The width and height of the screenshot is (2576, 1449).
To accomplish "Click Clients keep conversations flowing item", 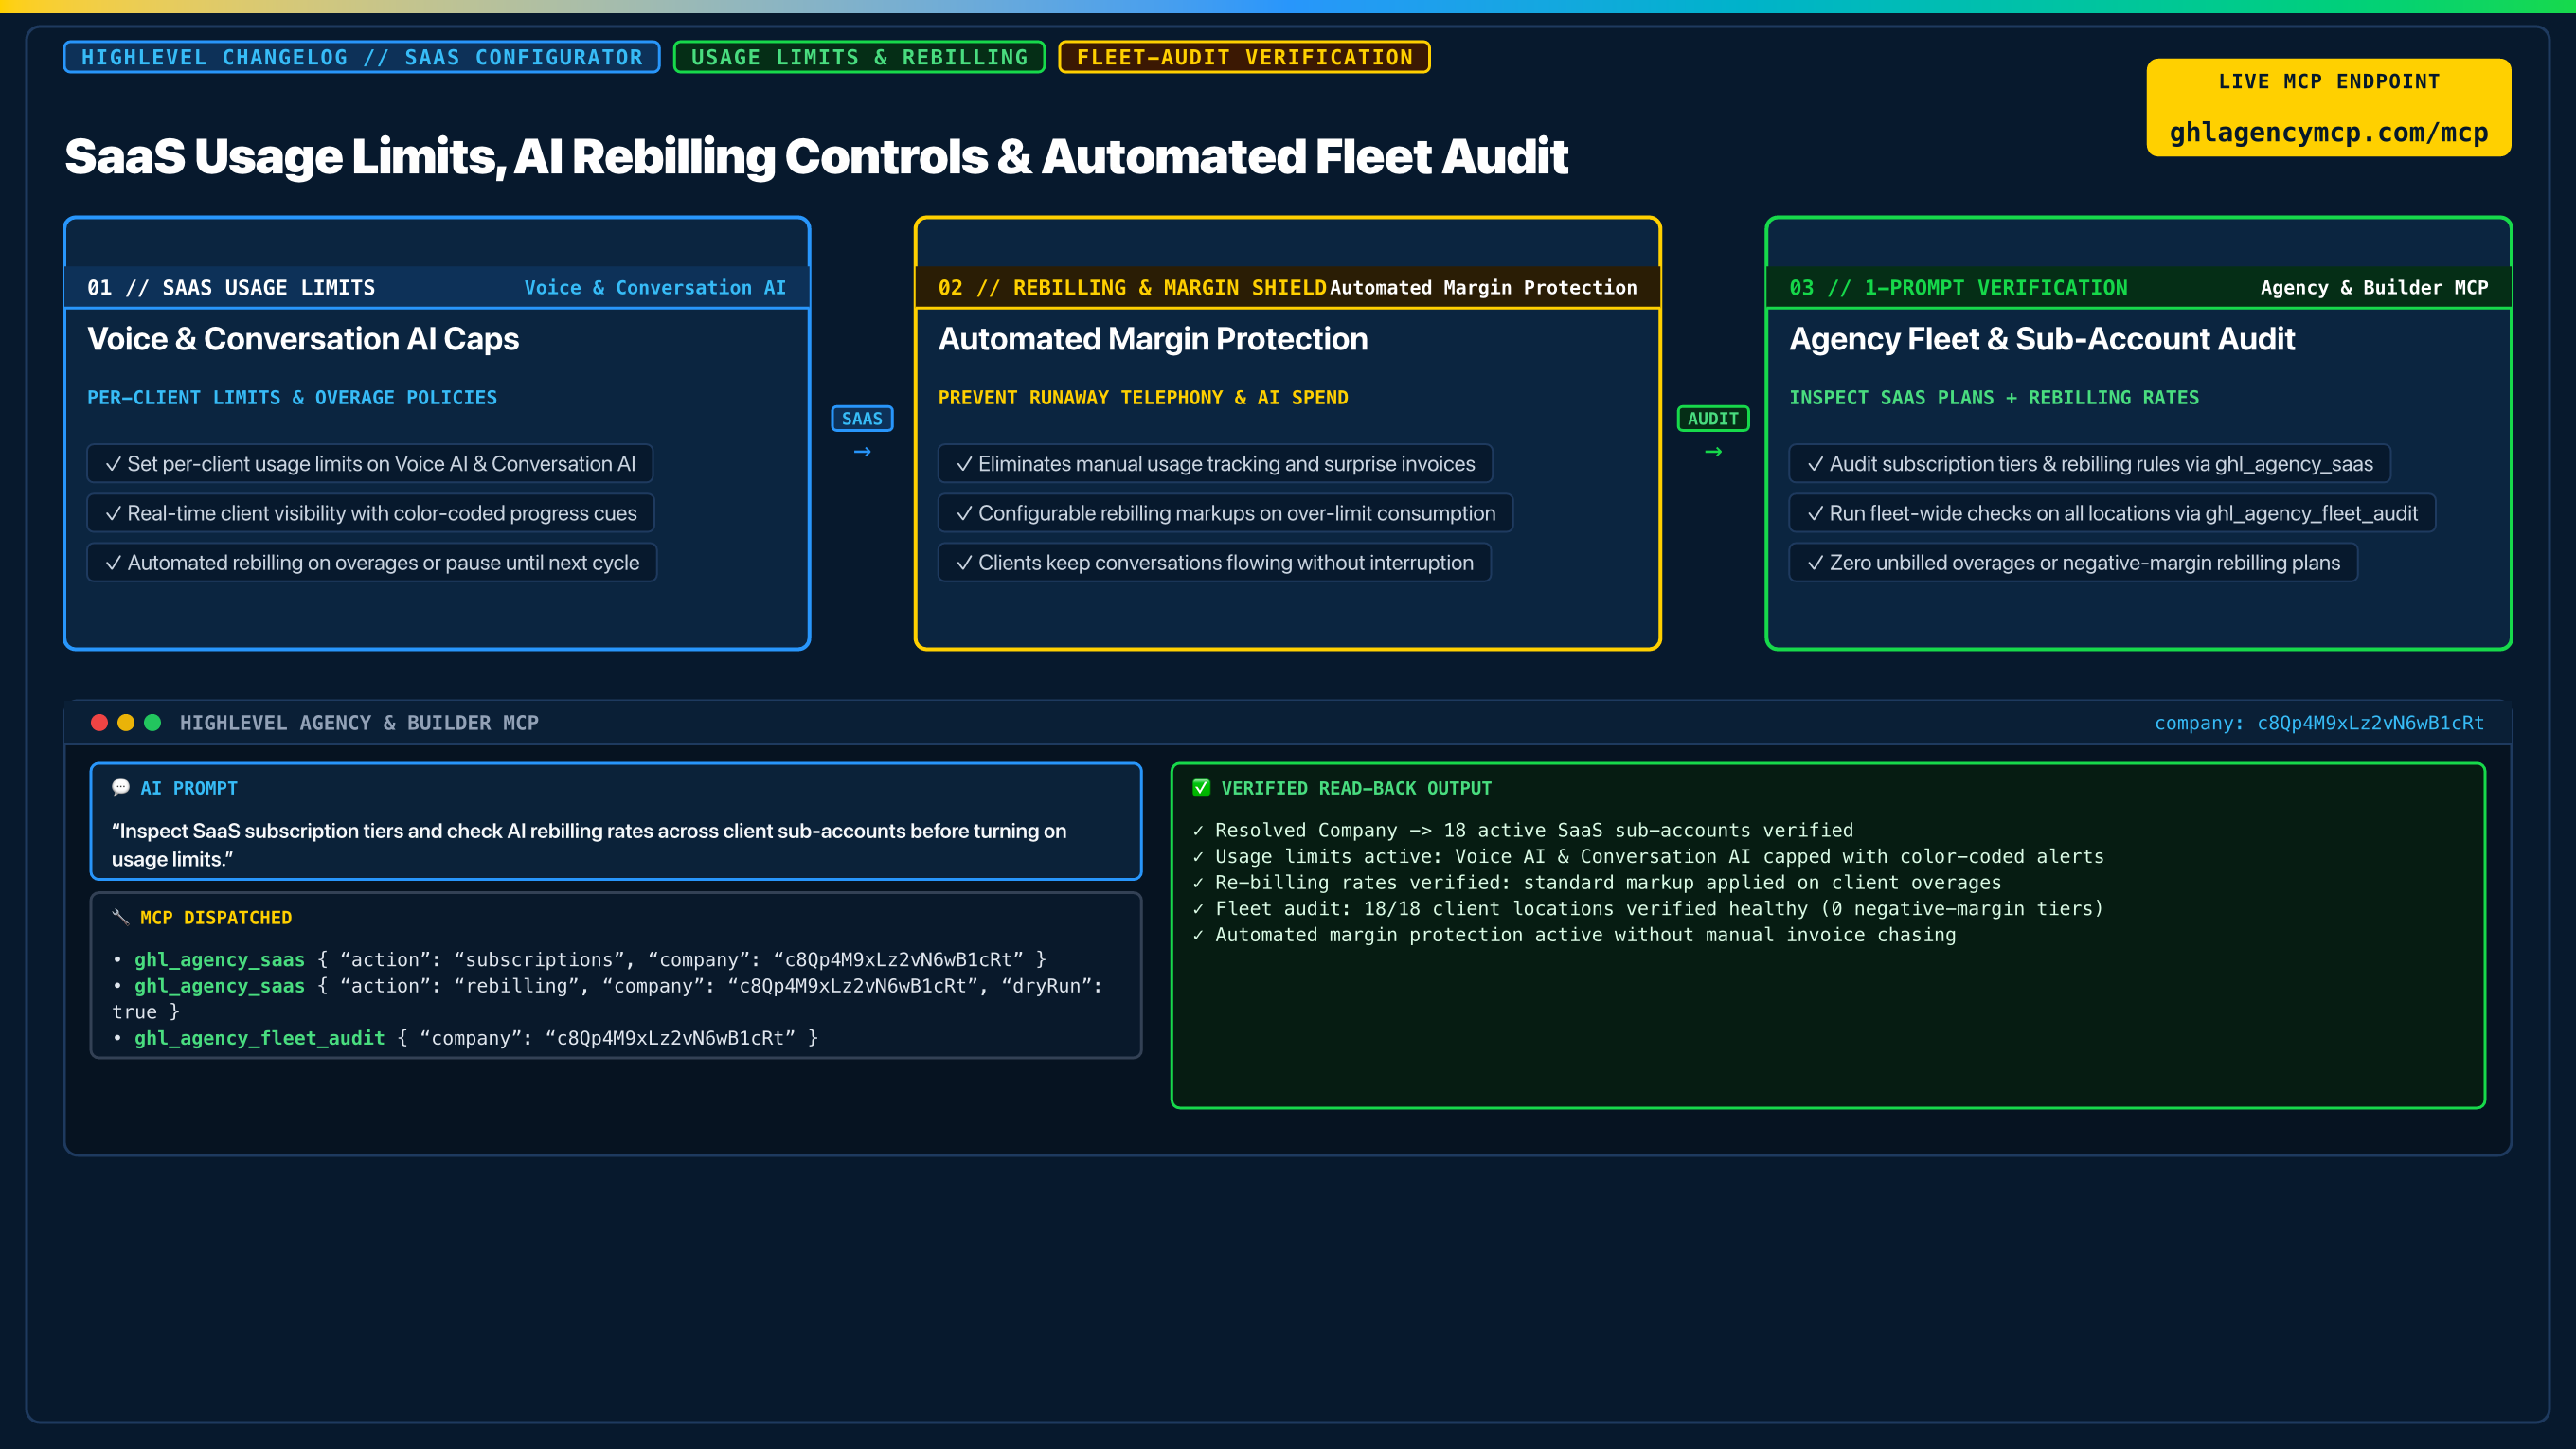I will (1214, 563).
